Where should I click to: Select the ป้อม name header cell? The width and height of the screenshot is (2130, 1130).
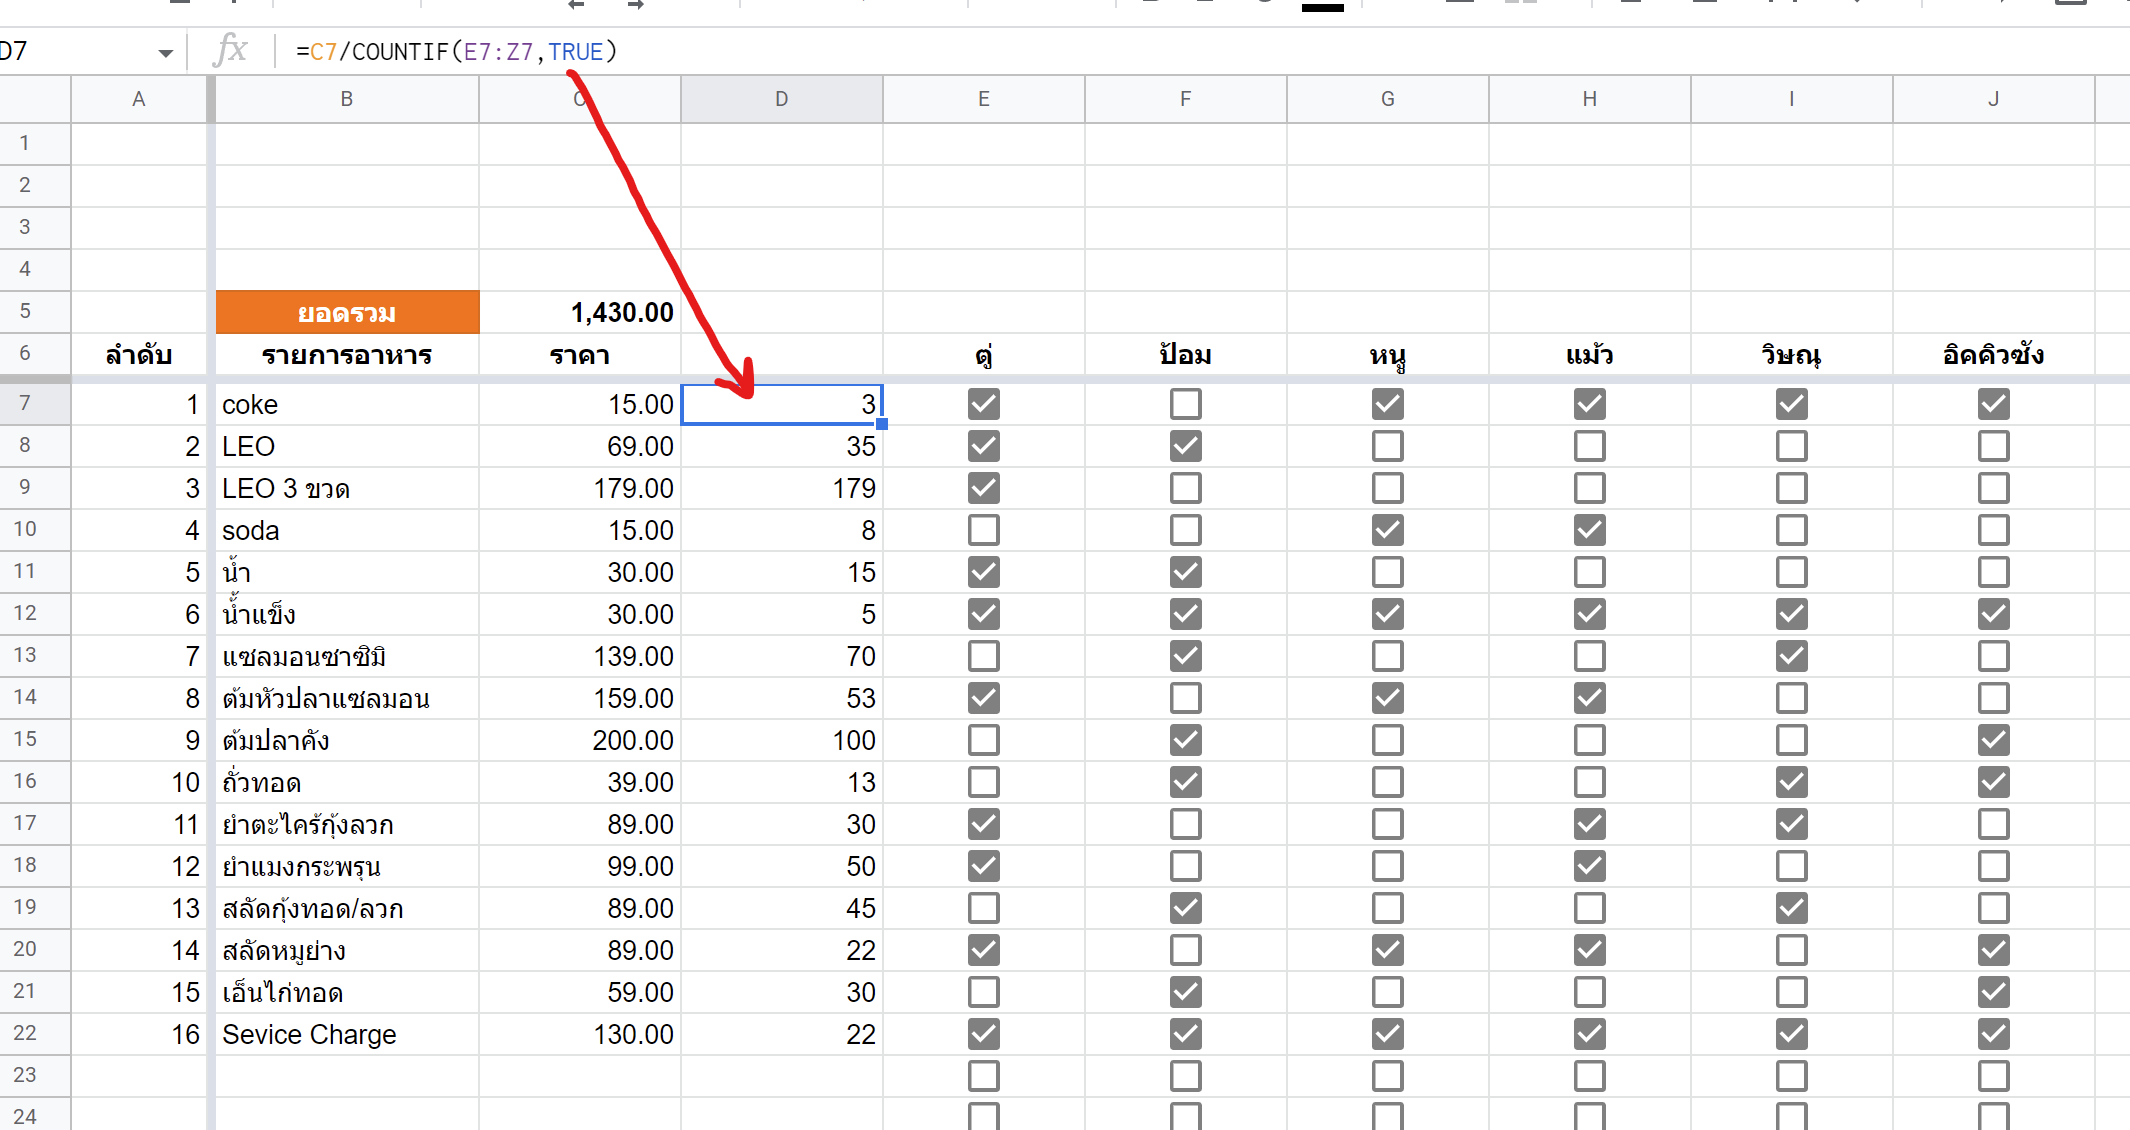click(x=1186, y=354)
